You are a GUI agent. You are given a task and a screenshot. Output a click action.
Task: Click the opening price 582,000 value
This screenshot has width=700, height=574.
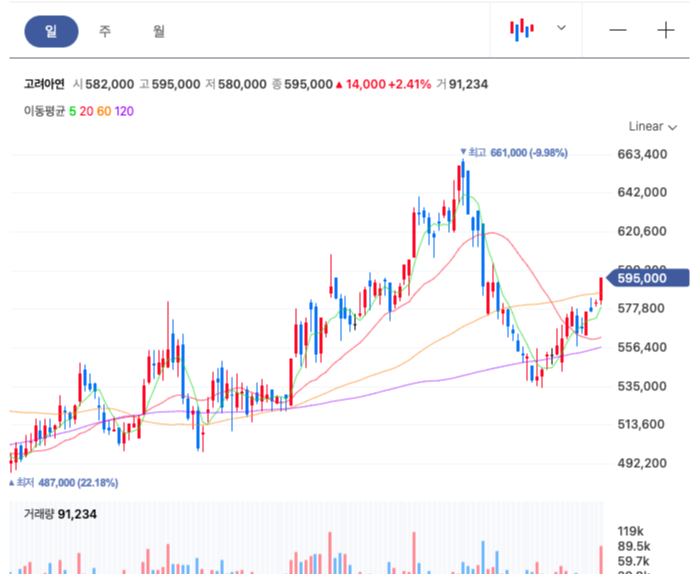[x=109, y=84]
